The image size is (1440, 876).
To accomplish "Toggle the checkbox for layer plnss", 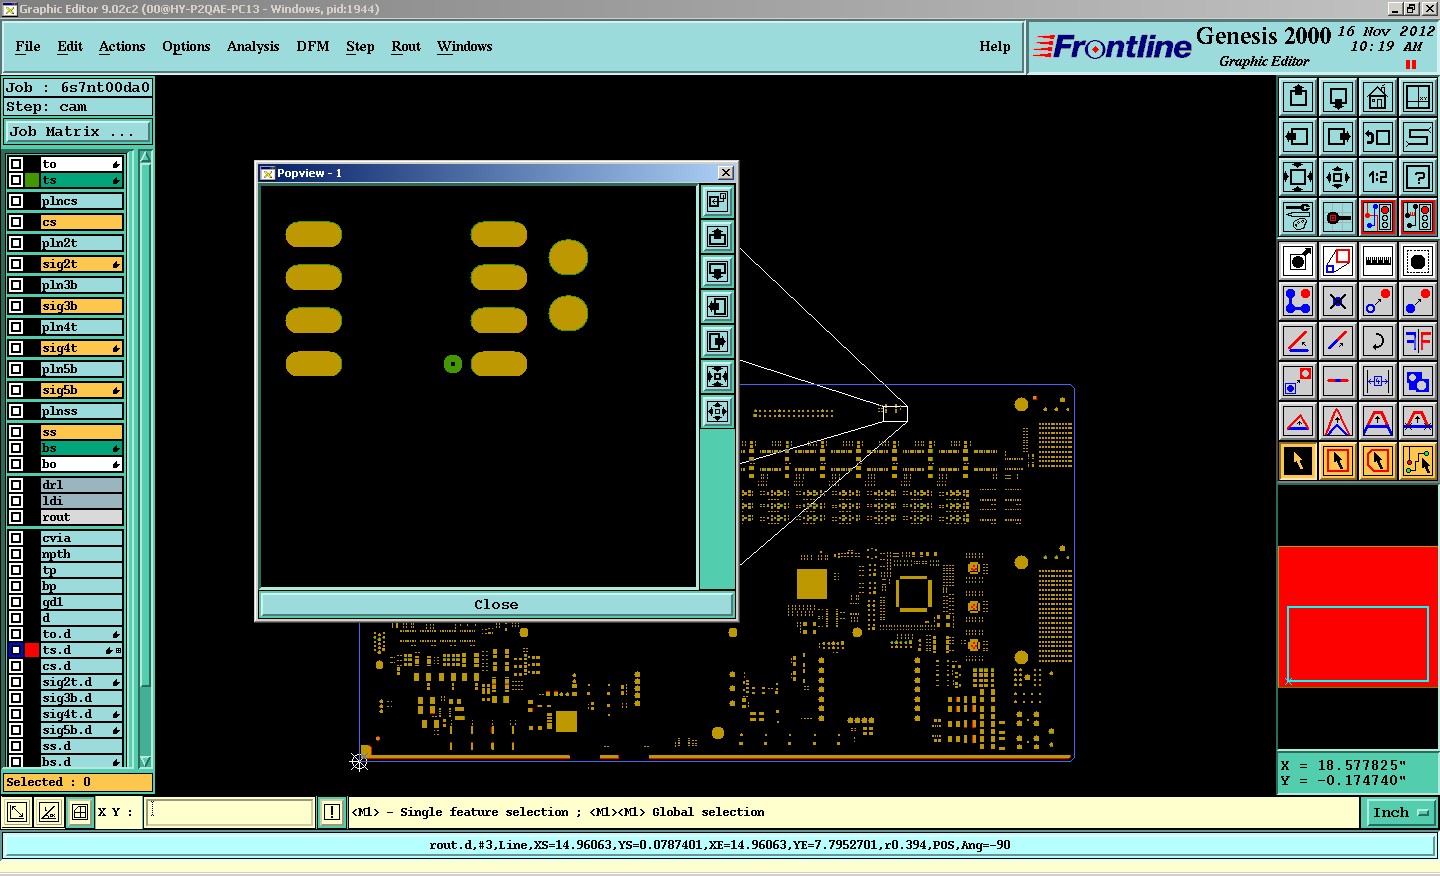I will coord(16,411).
